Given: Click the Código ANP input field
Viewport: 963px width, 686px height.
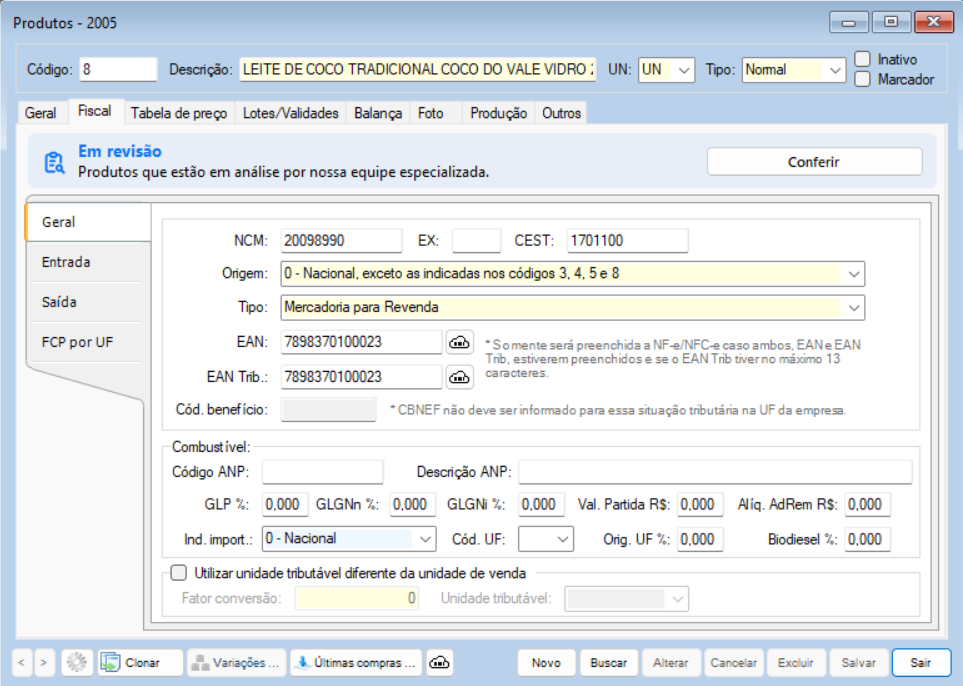Looking at the screenshot, I should coord(322,472).
